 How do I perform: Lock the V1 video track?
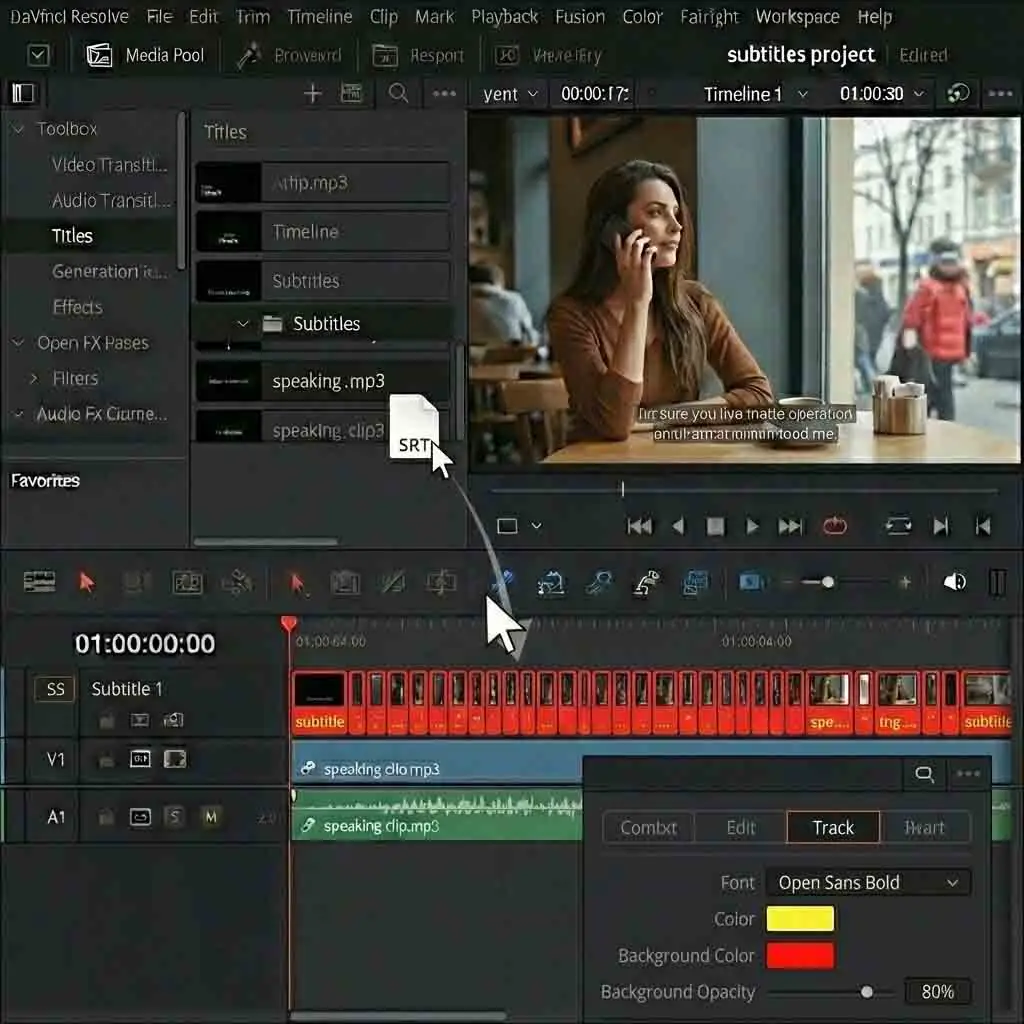[105, 759]
